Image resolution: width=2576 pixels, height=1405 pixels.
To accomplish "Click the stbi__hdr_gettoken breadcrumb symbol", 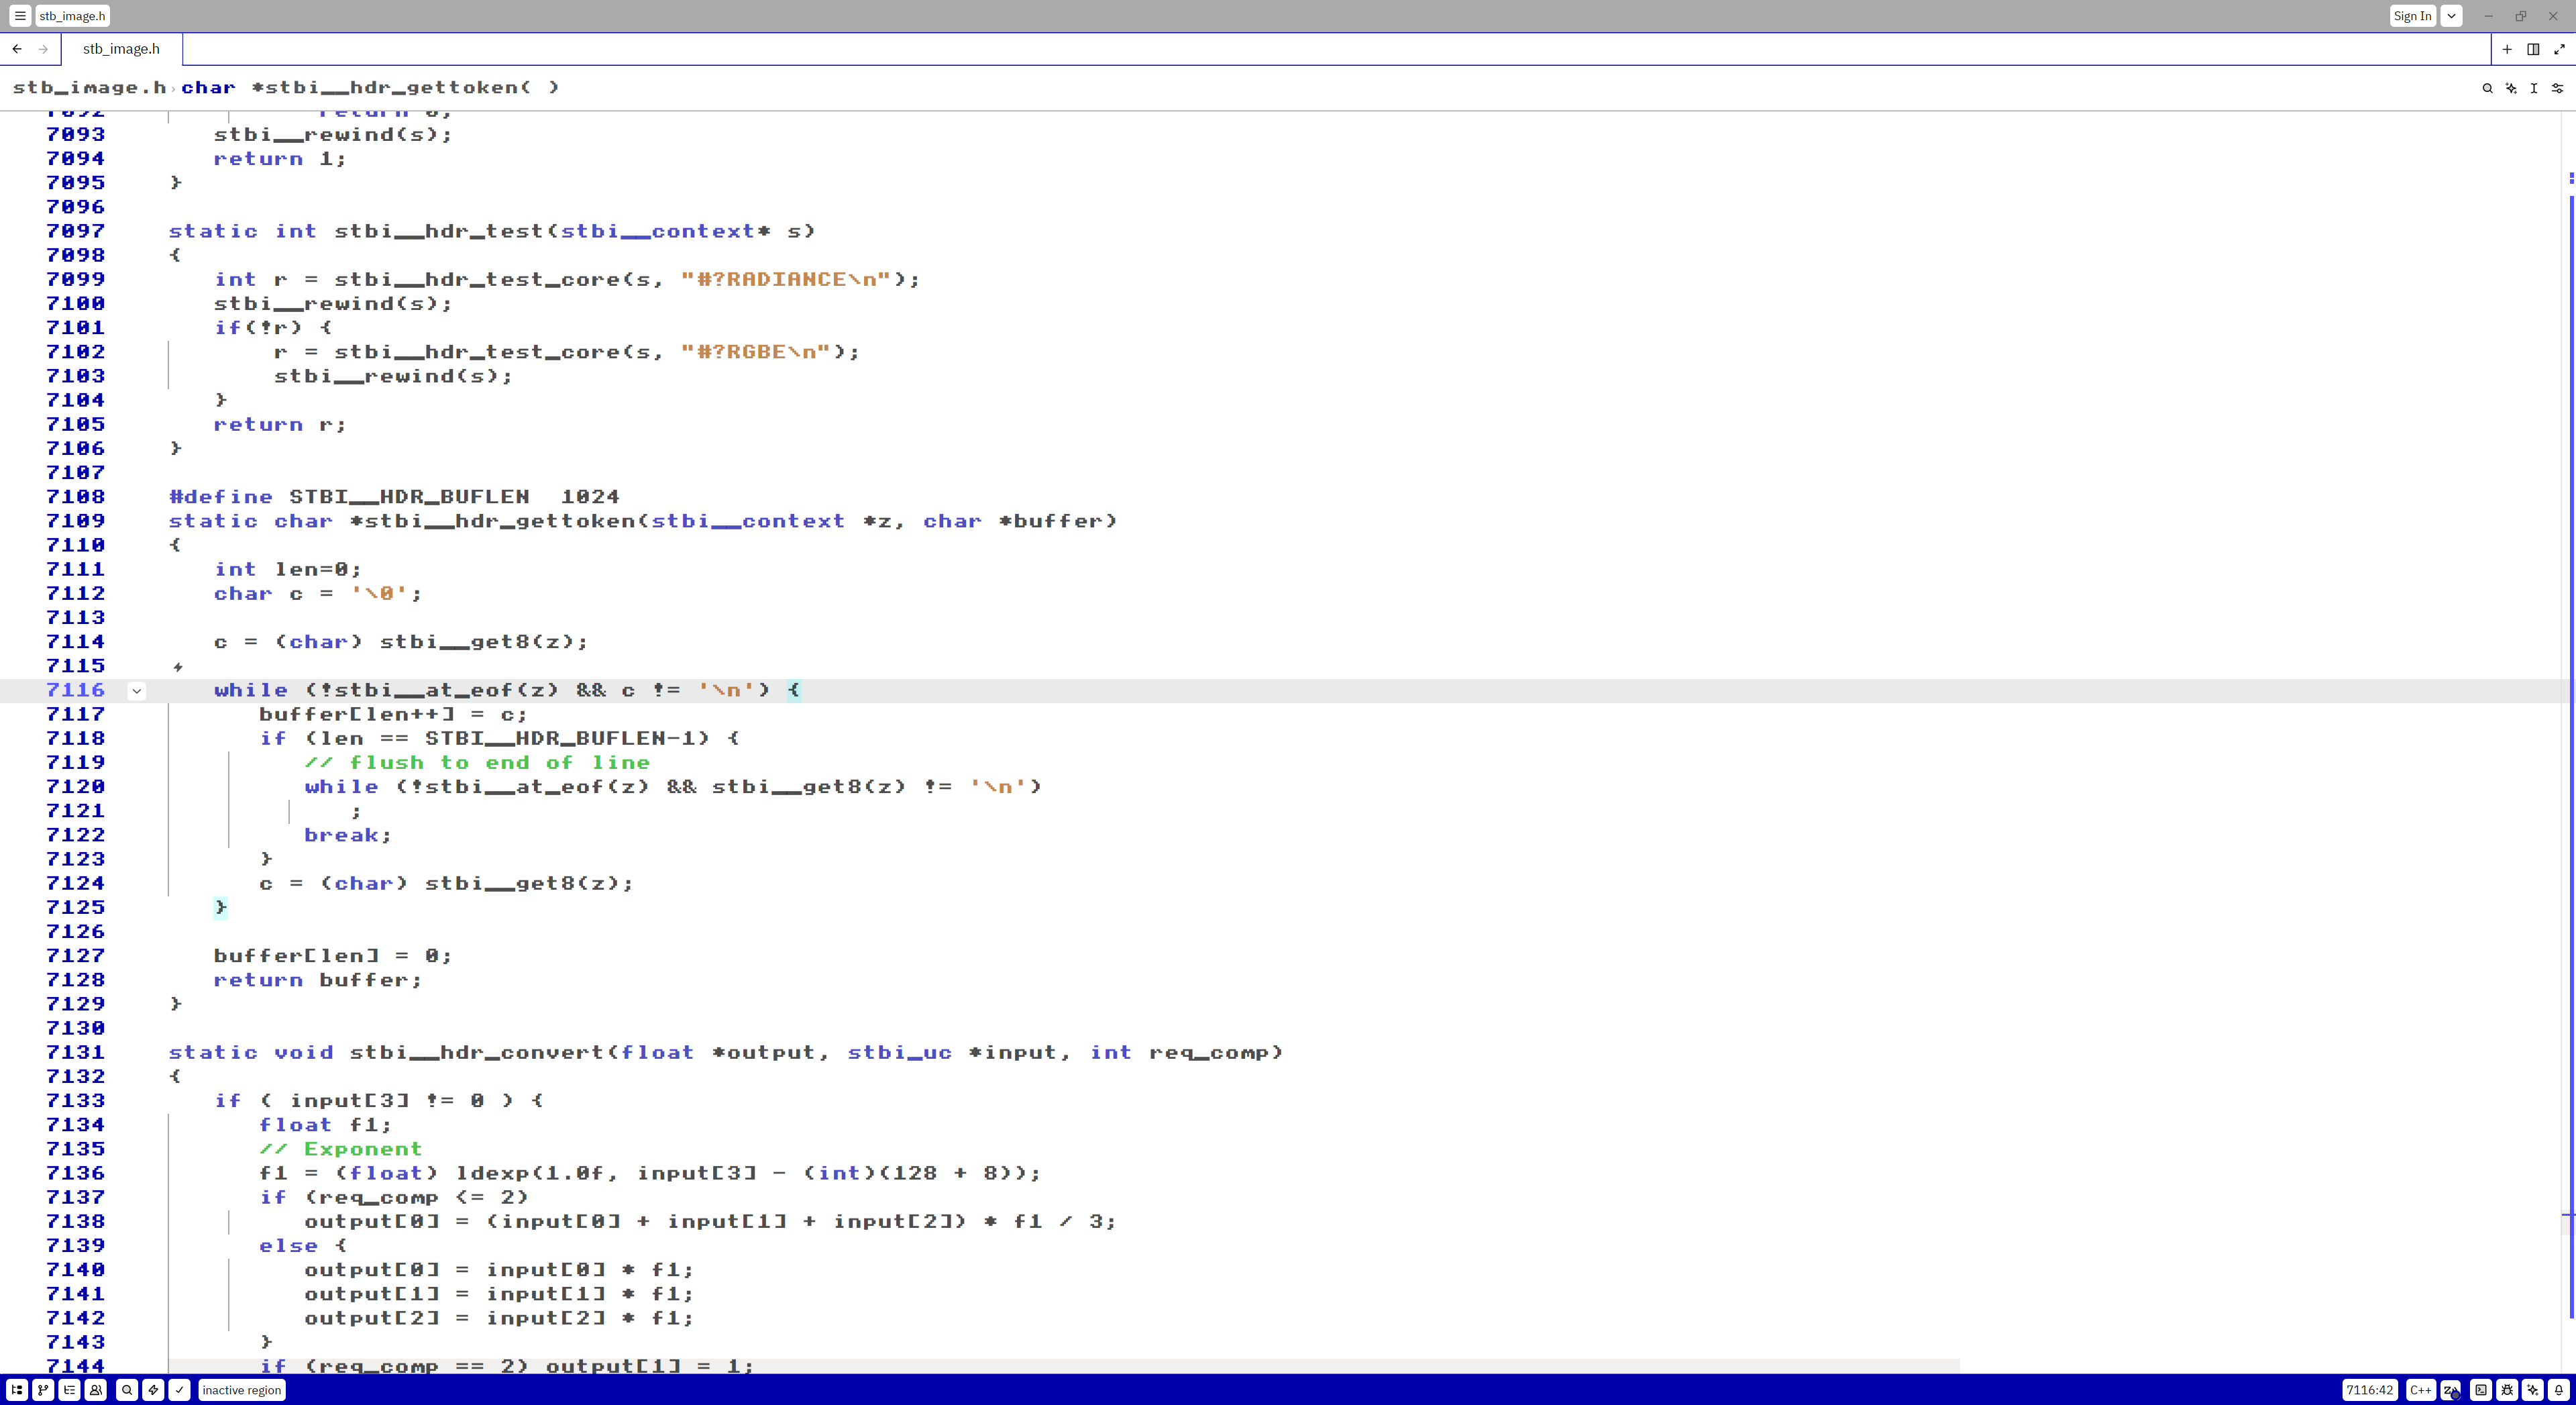I will [x=370, y=87].
